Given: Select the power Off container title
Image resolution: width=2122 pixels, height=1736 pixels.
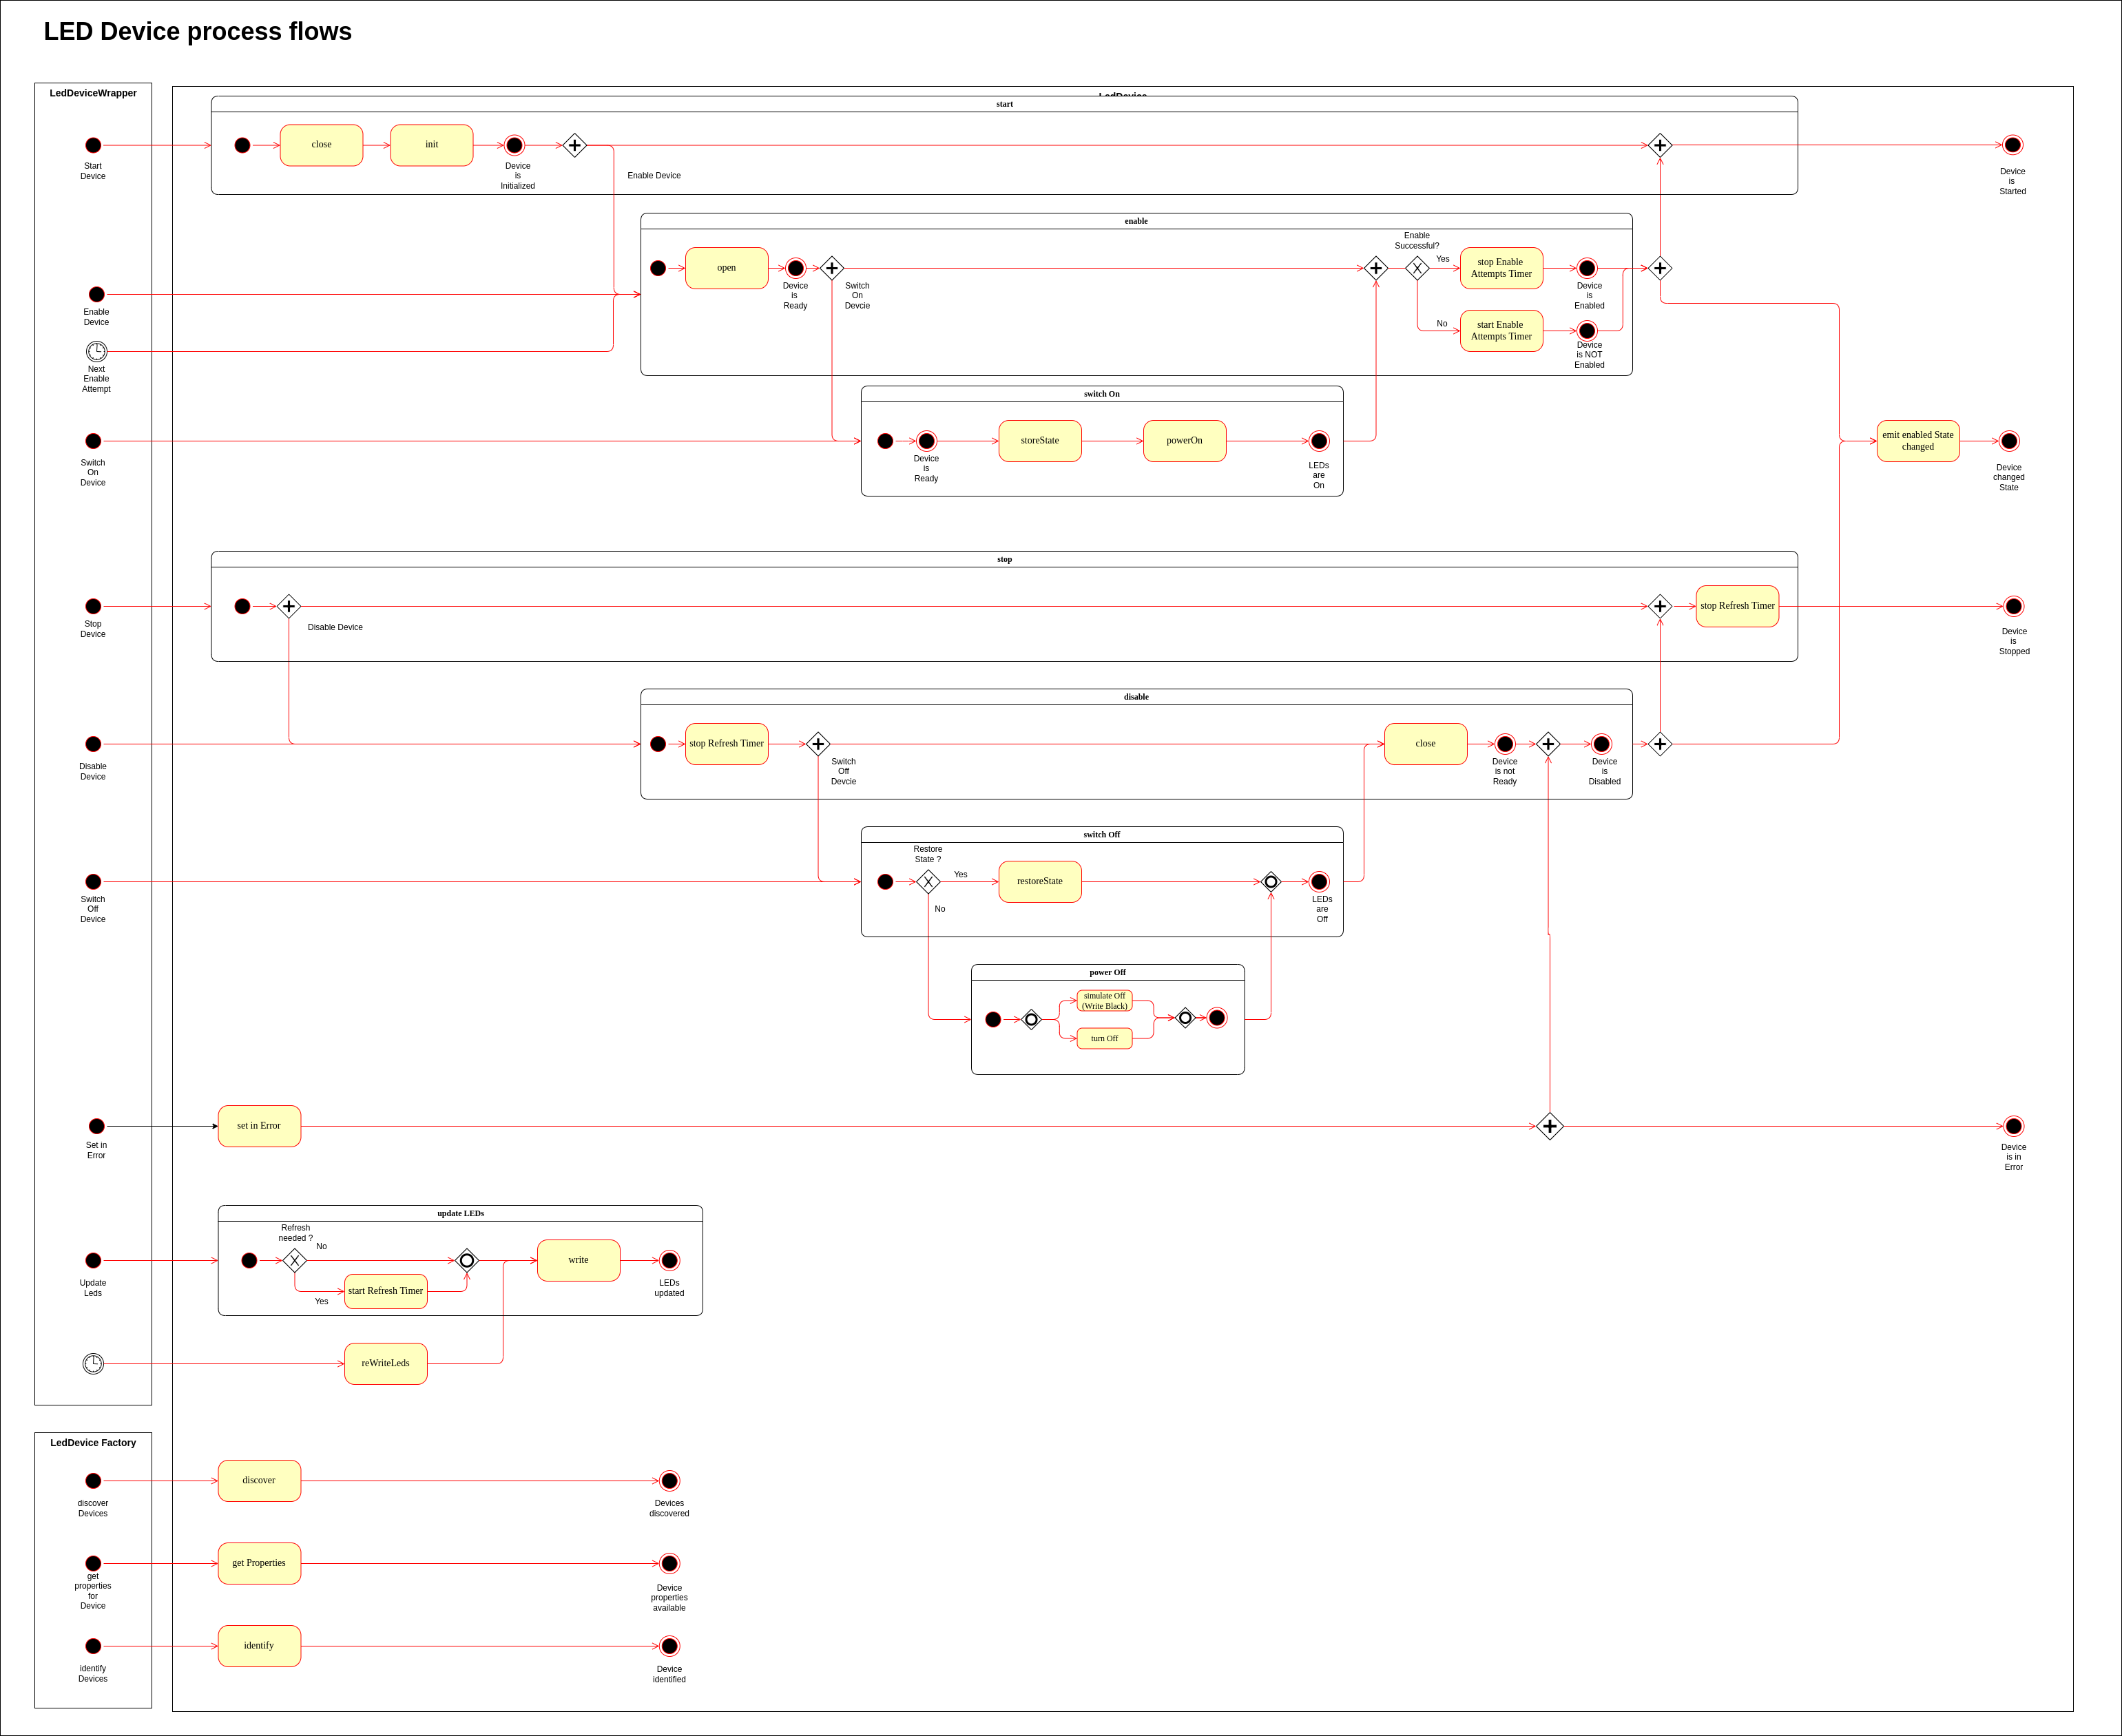Looking at the screenshot, I should point(1107,972).
